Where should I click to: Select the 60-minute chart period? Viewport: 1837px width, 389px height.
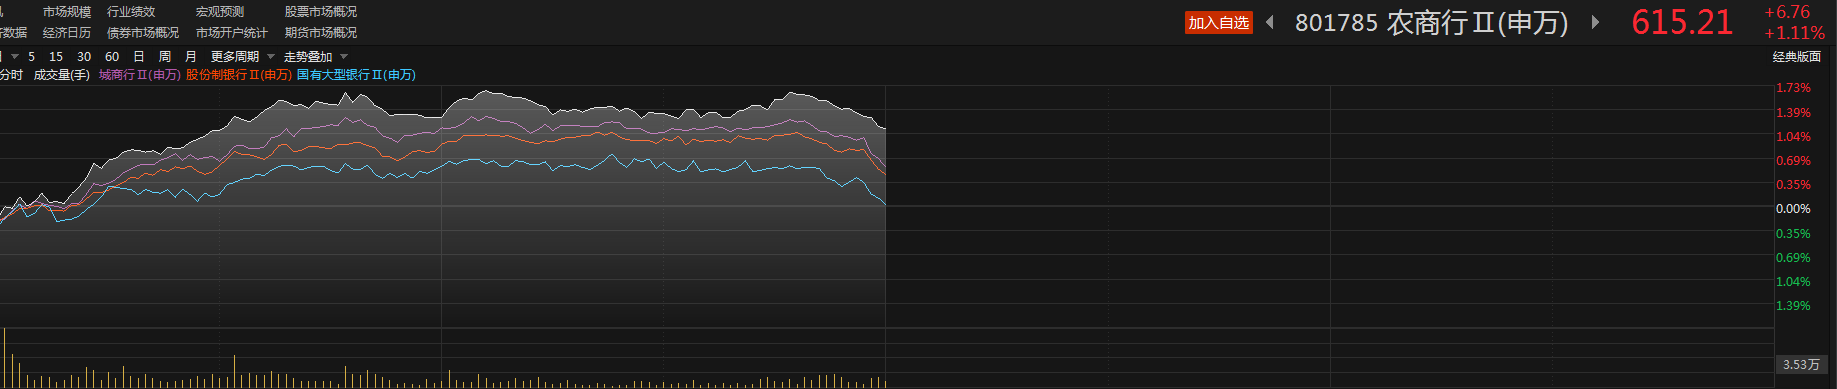[112, 57]
